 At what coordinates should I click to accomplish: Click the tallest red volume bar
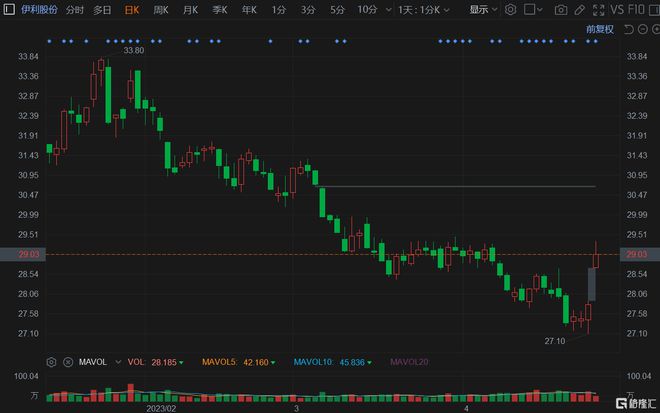click(x=130, y=392)
